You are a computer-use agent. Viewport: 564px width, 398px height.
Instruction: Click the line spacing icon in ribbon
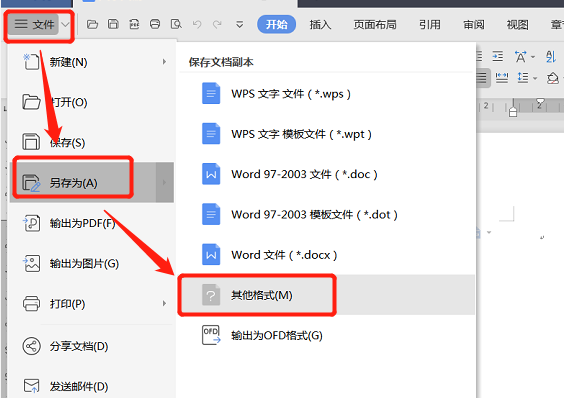523,77
